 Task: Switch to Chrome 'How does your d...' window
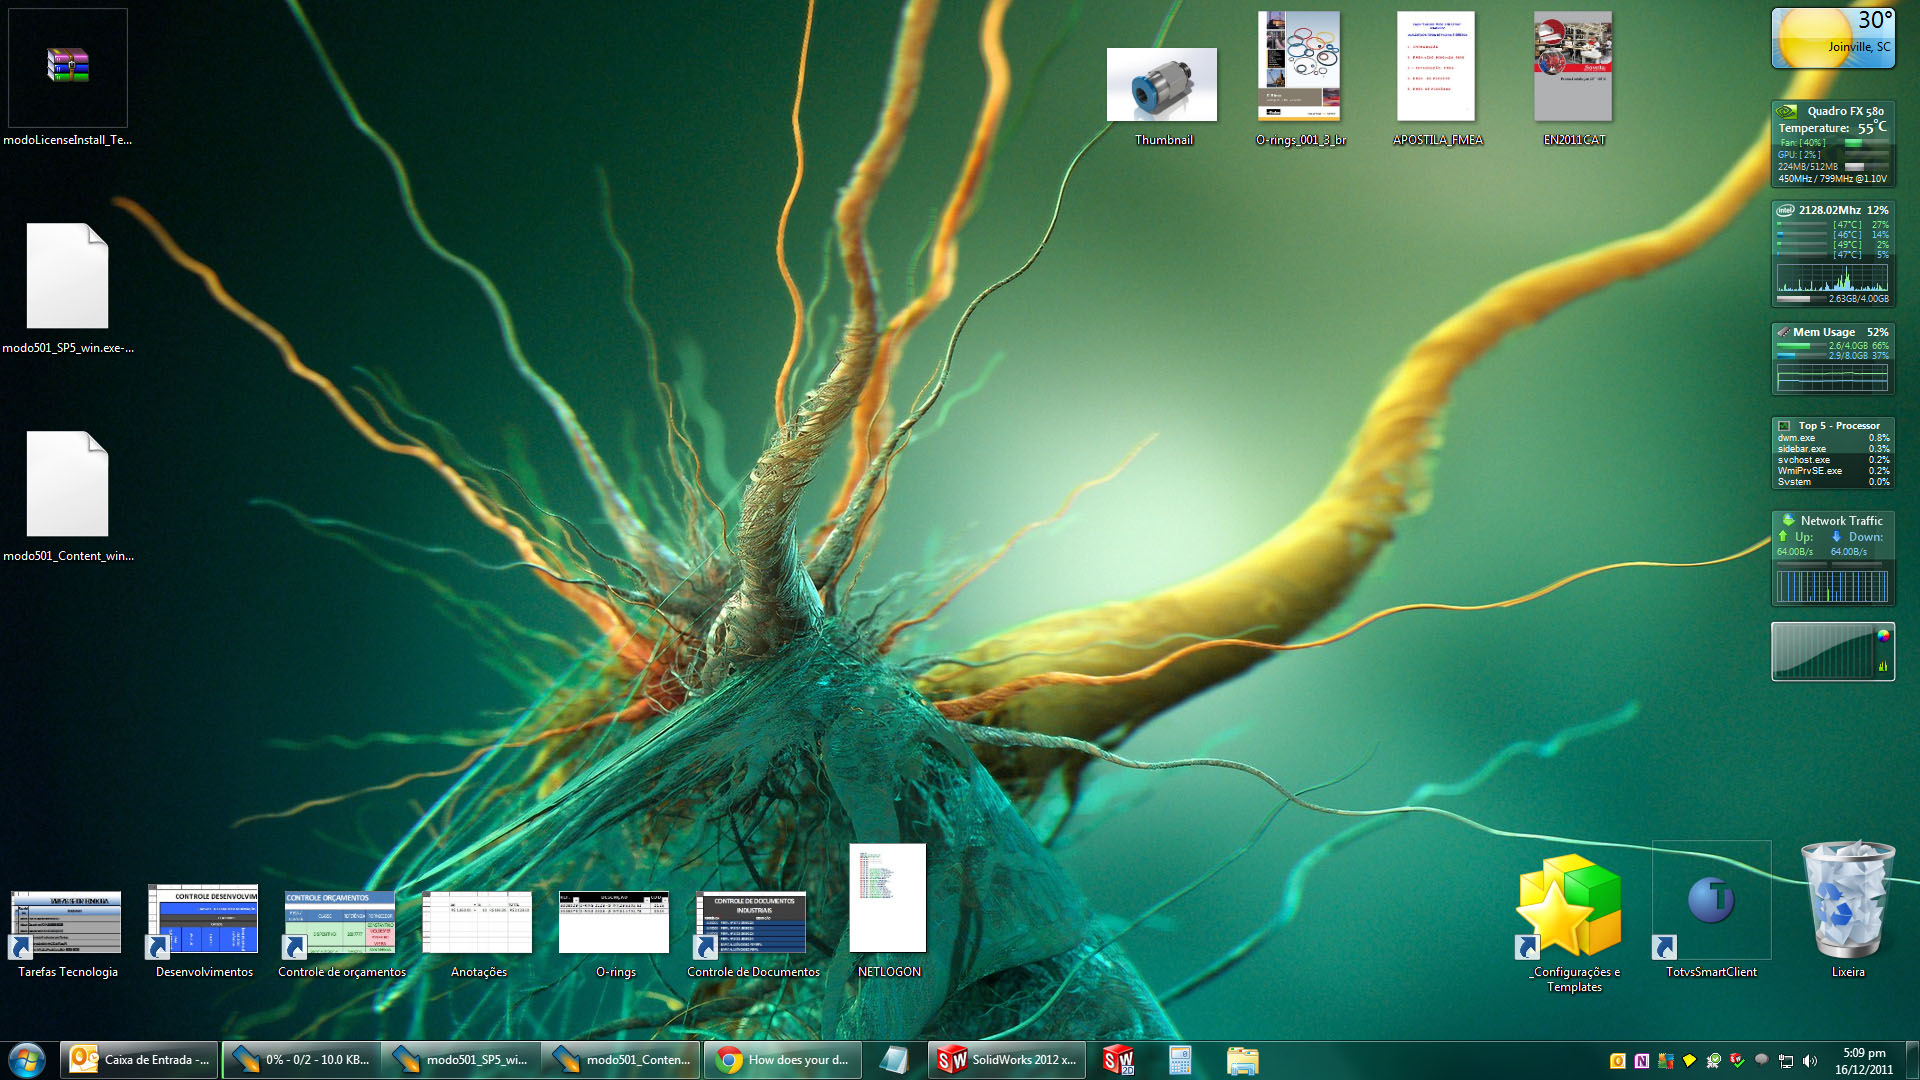(783, 1060)
